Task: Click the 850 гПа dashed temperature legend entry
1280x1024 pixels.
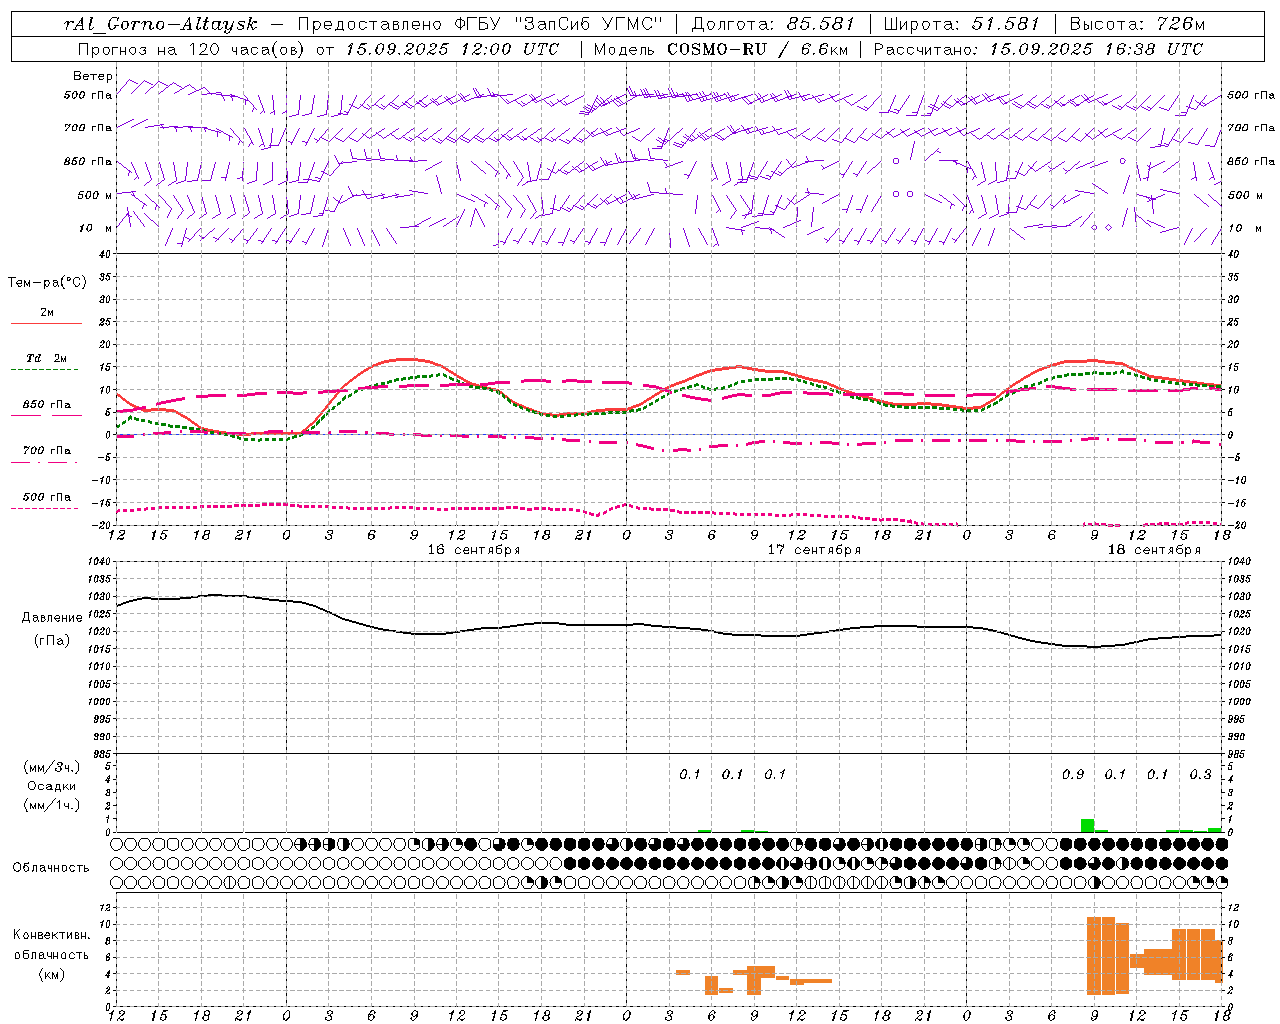Action: point(46,408)
